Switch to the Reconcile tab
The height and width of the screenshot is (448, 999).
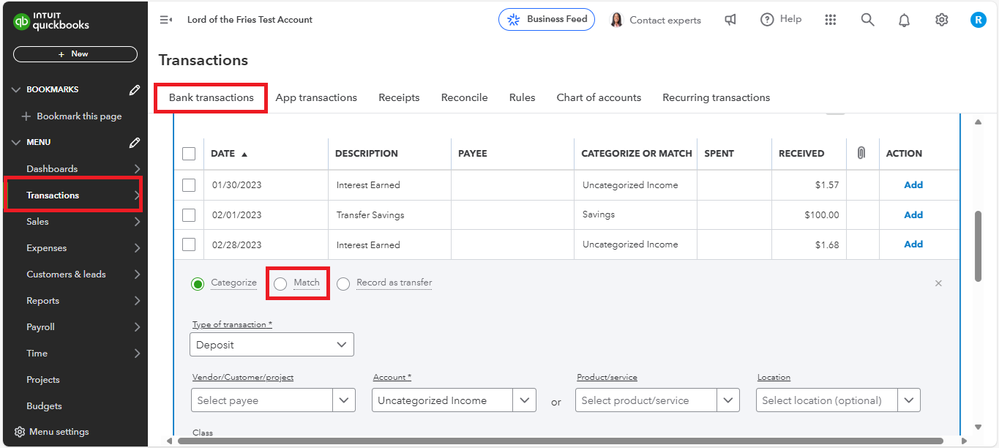coord(464,98)
